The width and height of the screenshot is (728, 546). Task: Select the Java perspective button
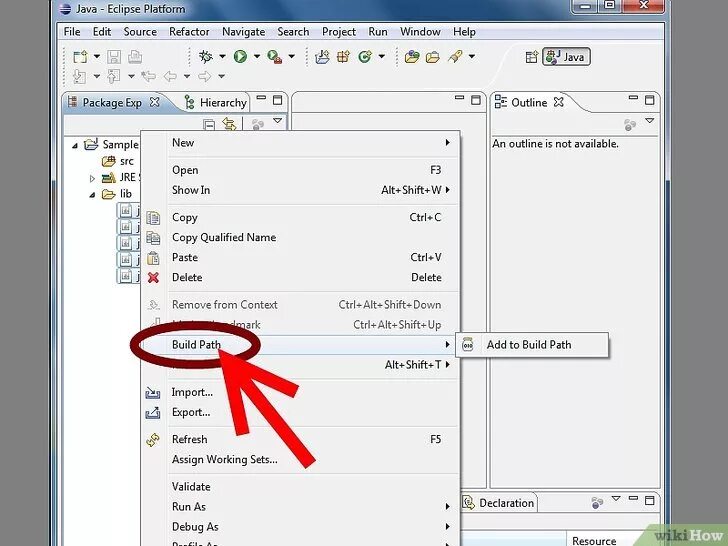tap(566, 57)
